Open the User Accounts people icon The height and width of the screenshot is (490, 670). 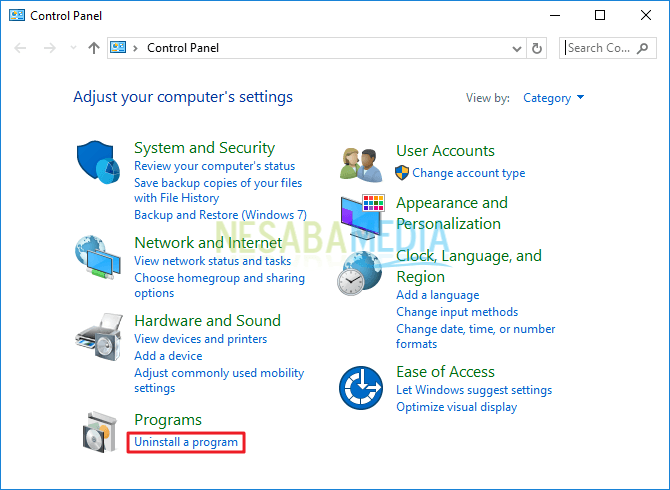[x=361, y=165]
